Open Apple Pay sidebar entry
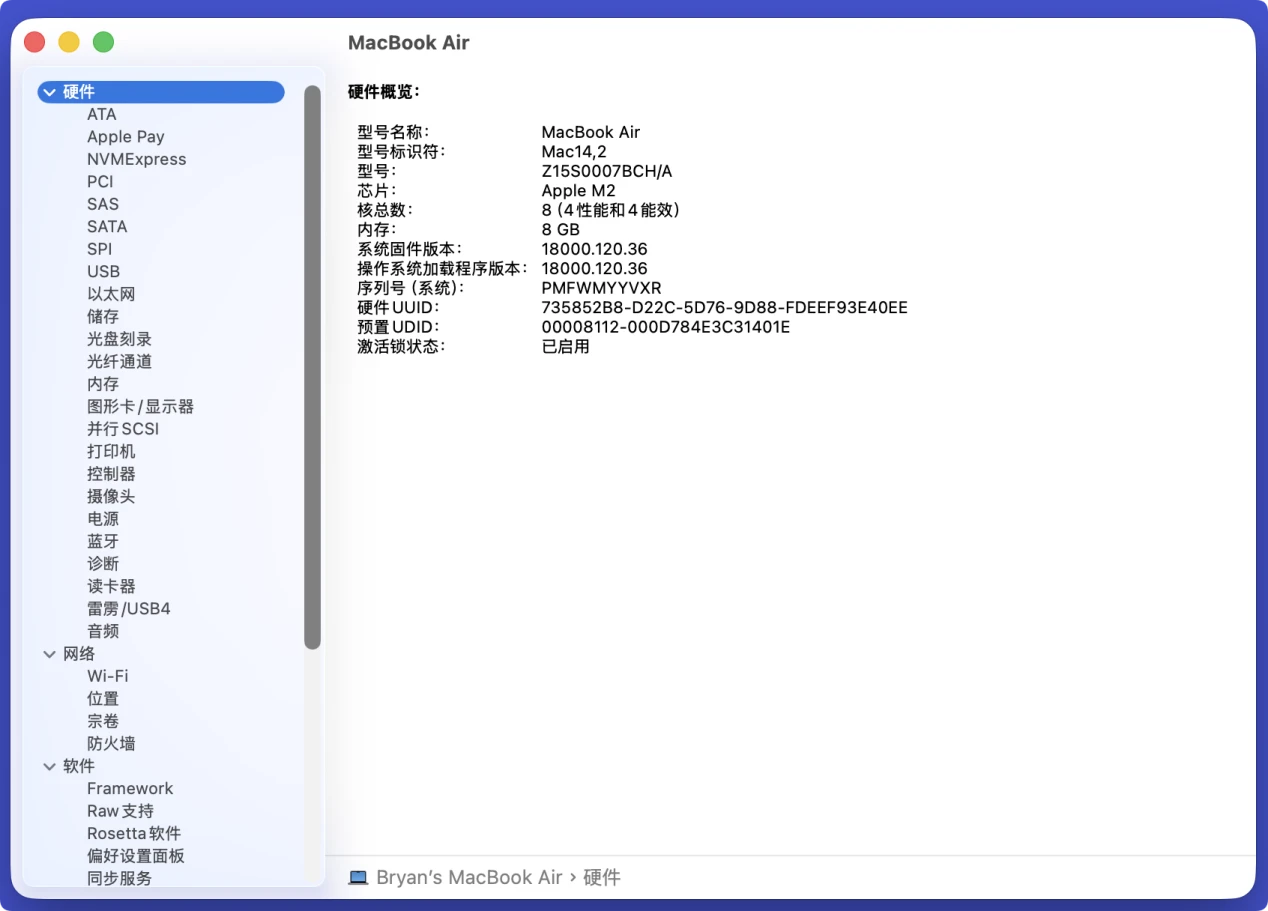The image size is (1268, 911). (x=126, y=137)
